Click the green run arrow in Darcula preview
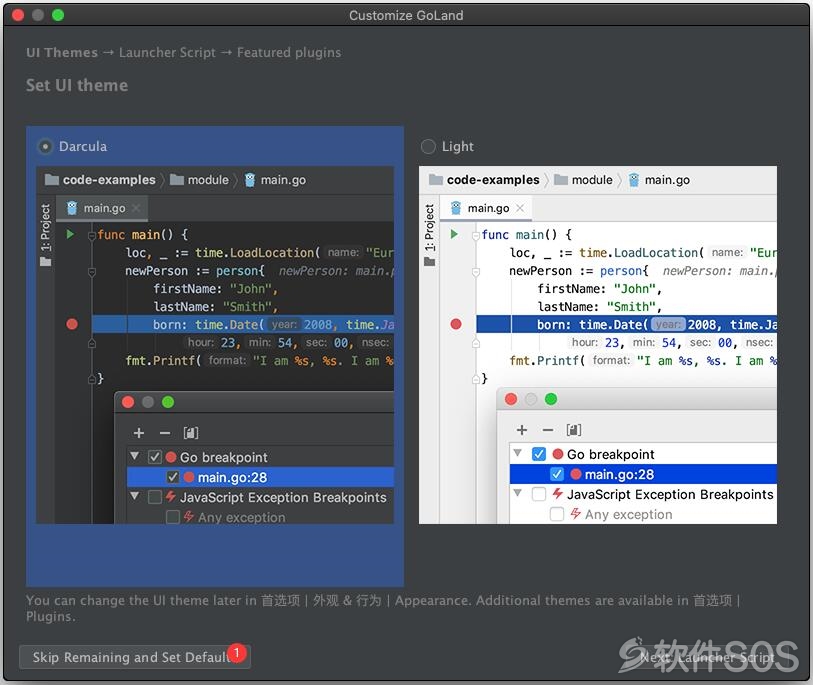This screenshot has width=813, height=685. [x=71, y=234]
